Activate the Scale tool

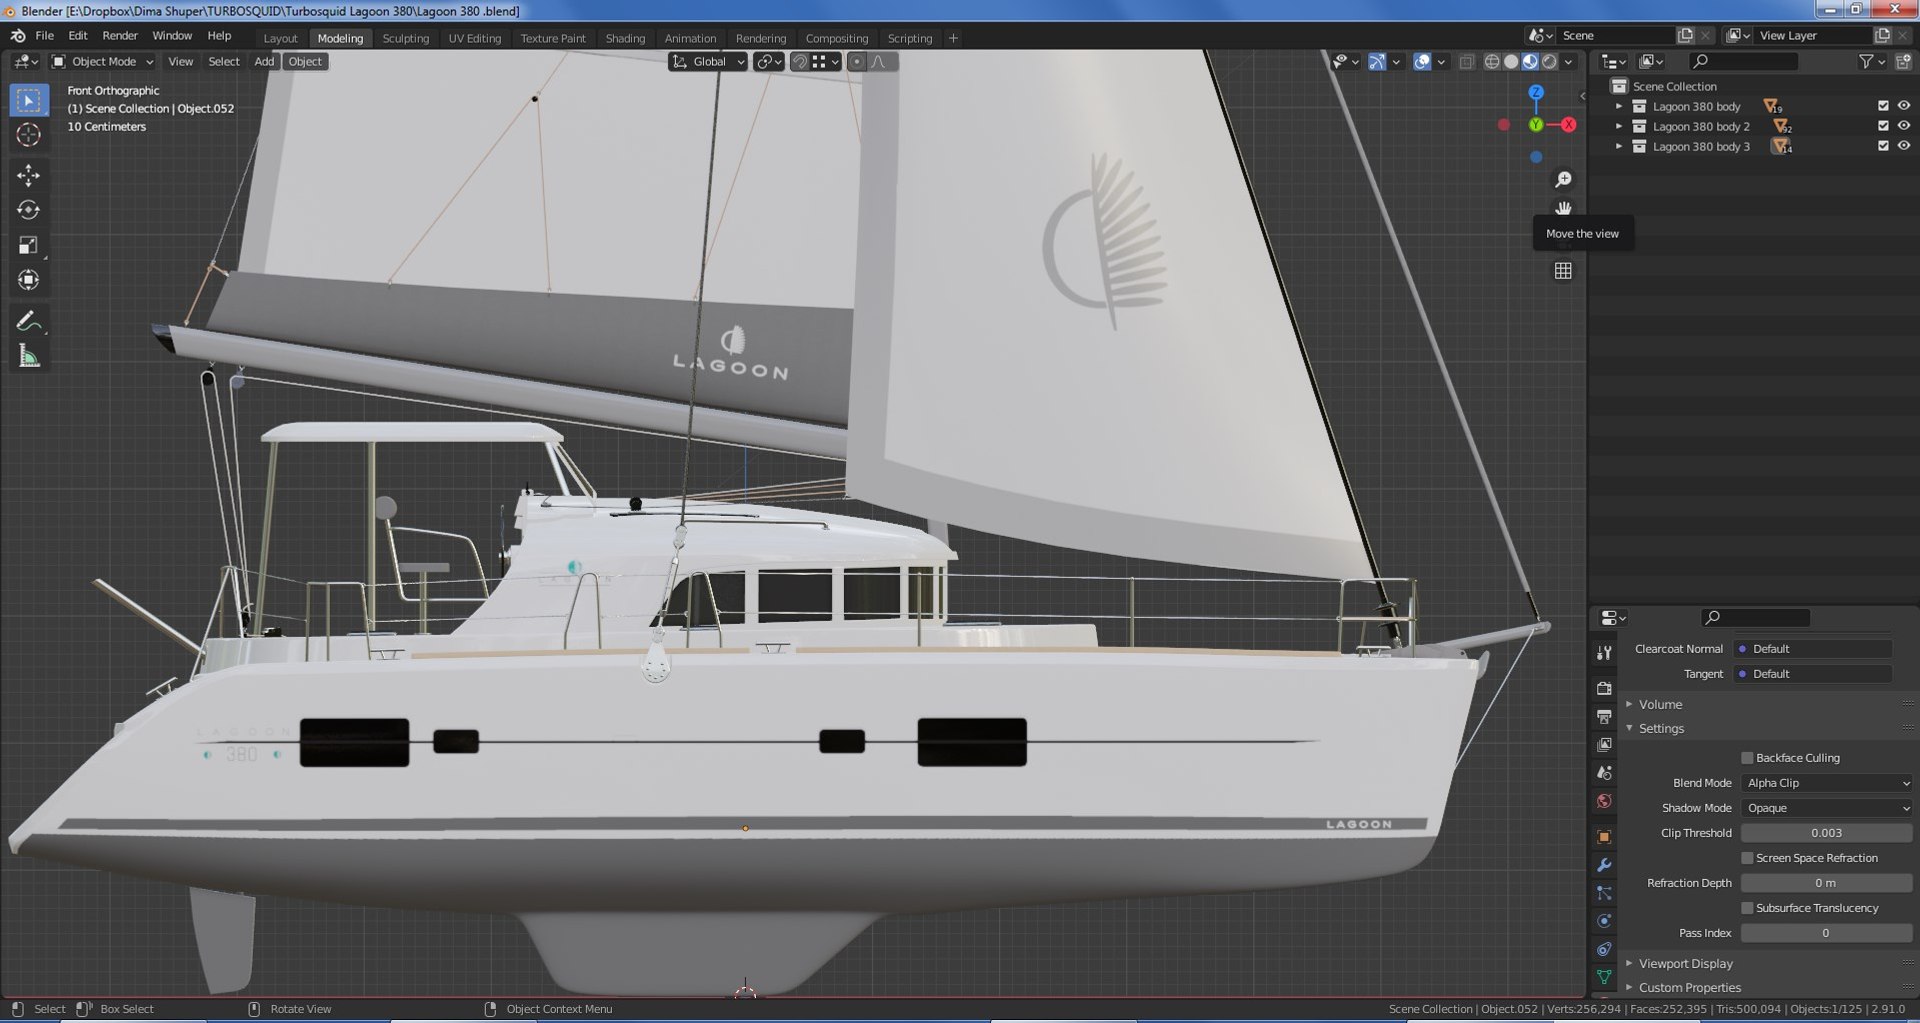28,245
